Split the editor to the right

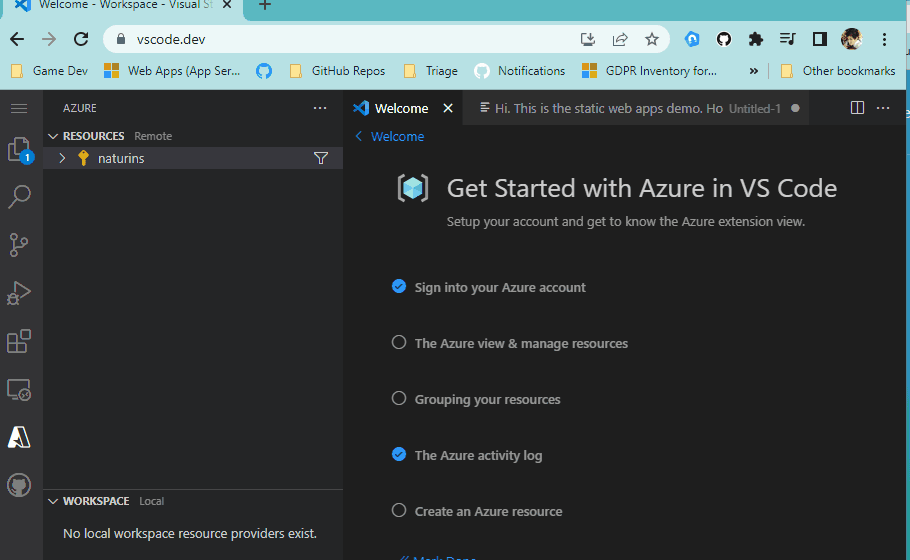(x=857, y=108)
